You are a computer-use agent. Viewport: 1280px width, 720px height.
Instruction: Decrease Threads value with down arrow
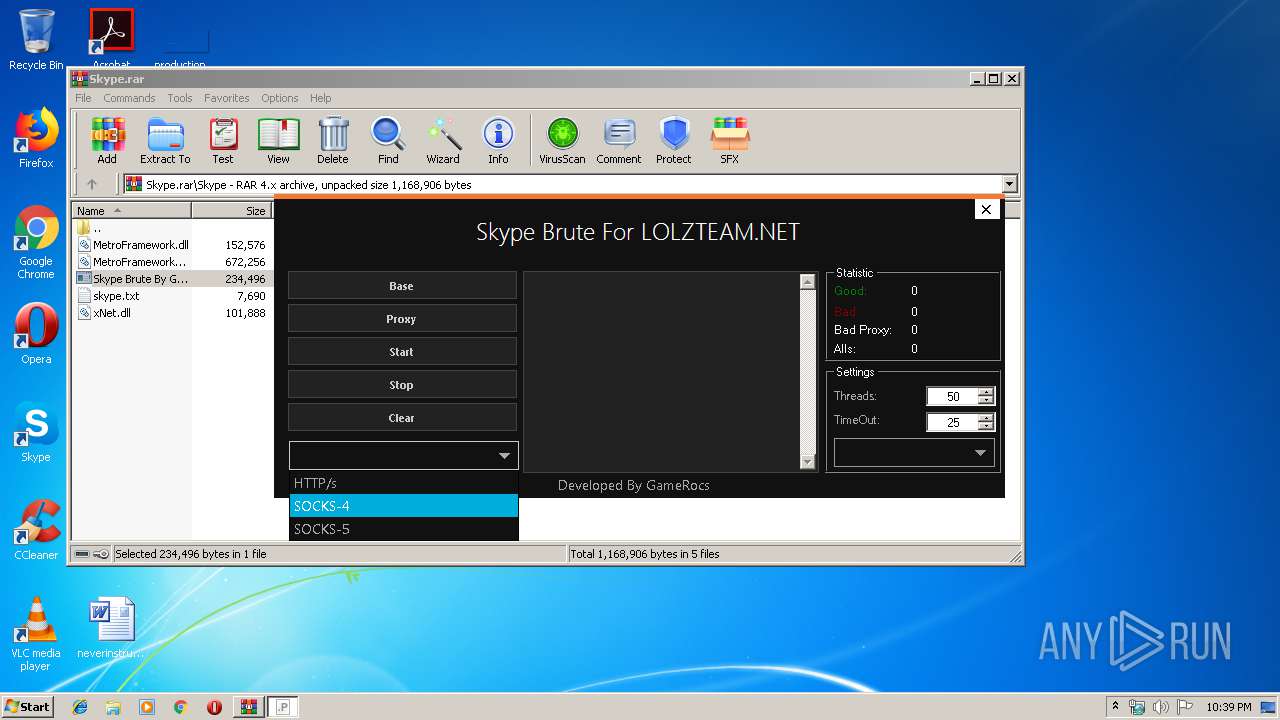986,400
